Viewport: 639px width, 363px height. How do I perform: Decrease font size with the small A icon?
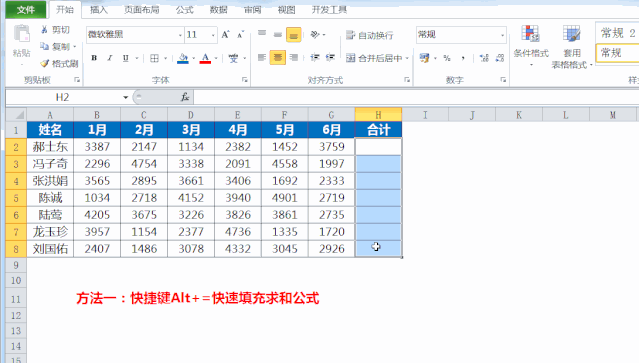240,35
